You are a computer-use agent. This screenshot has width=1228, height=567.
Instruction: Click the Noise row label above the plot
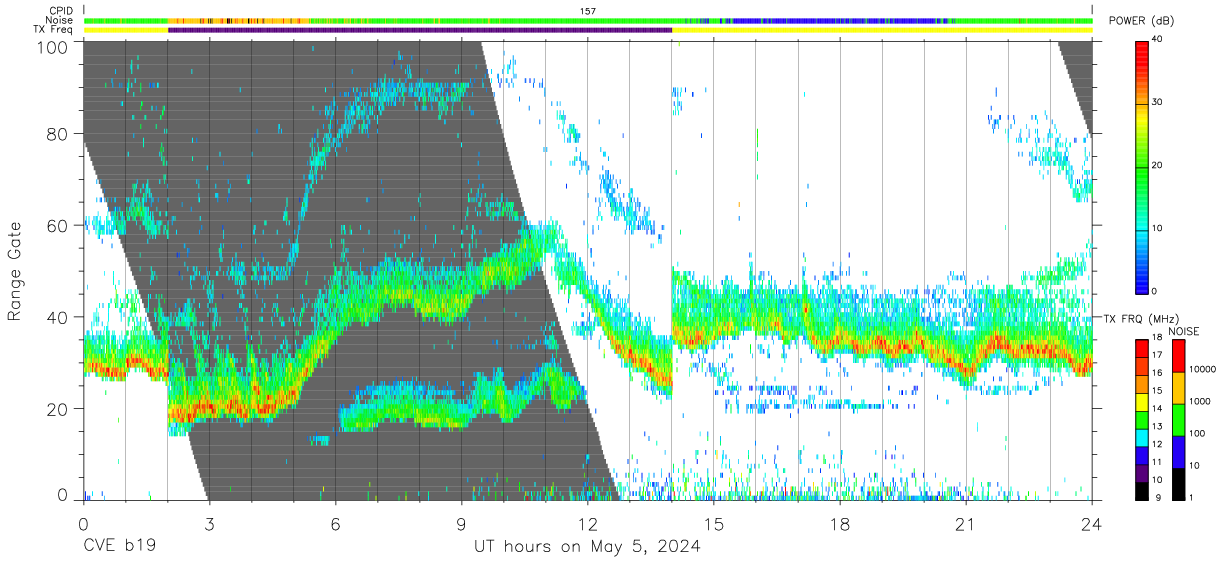click(59, 20)
